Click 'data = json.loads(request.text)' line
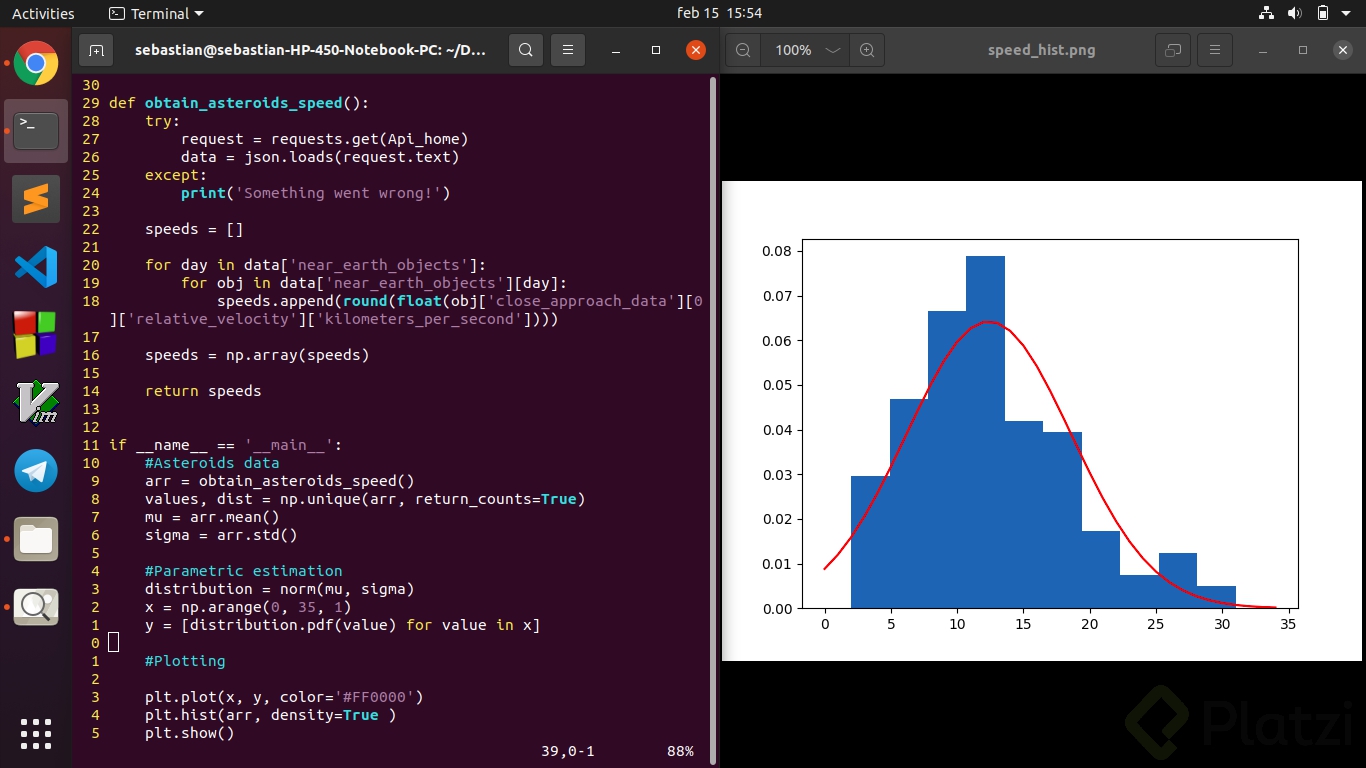The height and width of the screenshot is (768, 1366). [x=320, y=157]
